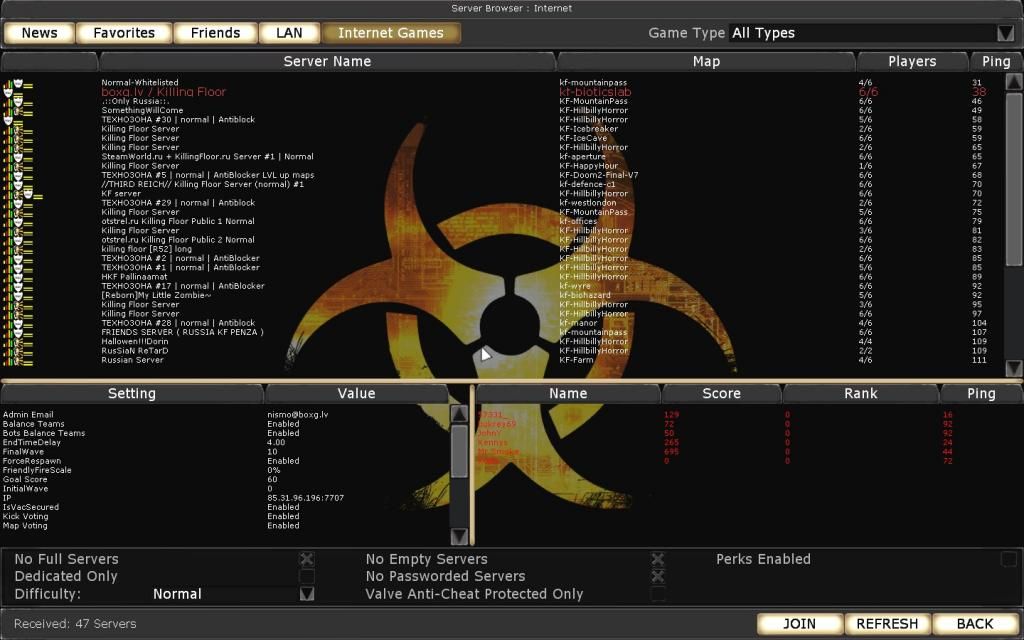Click the settings list scroll up arrow
The width and height of the screenshot is (1024, 640).
pyautogui.click(x=459, y=413)
